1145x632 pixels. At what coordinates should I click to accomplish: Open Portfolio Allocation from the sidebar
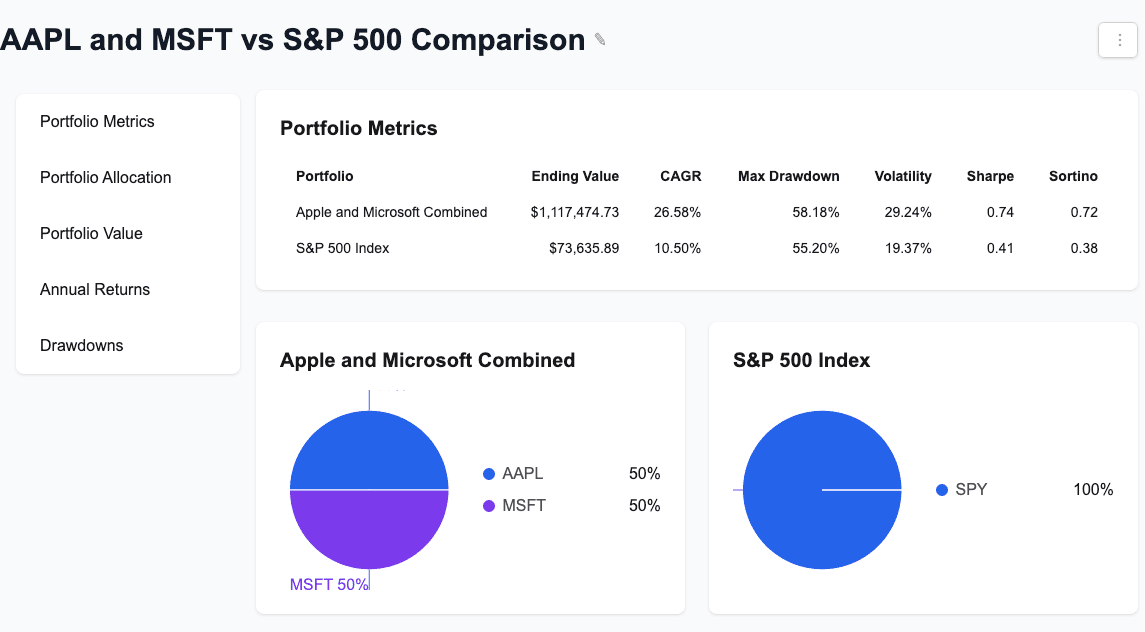click(x=105, y=177)
